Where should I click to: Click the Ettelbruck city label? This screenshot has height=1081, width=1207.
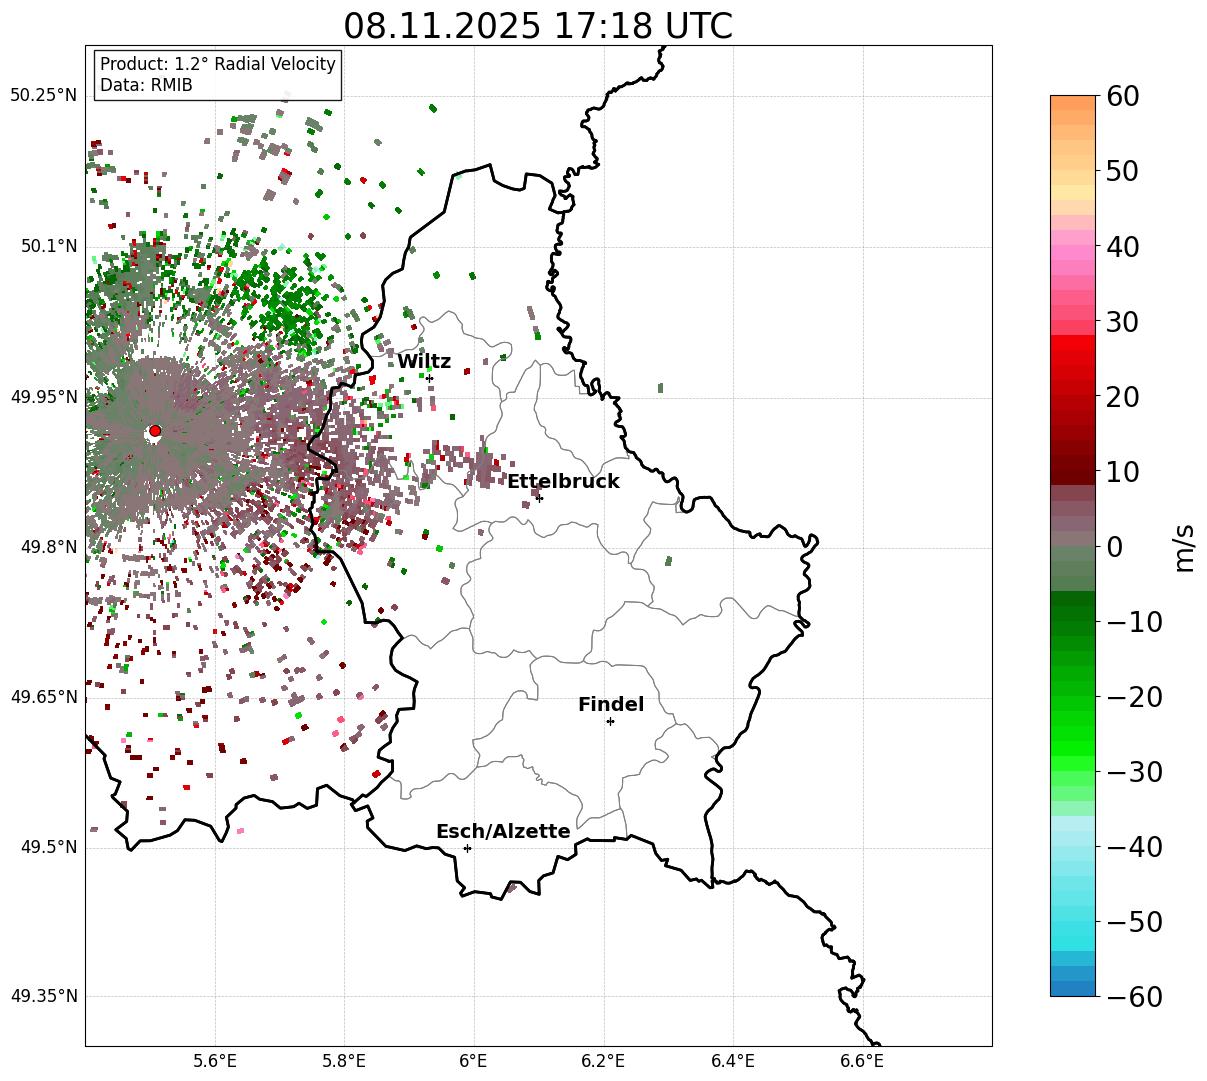[563, 482]
